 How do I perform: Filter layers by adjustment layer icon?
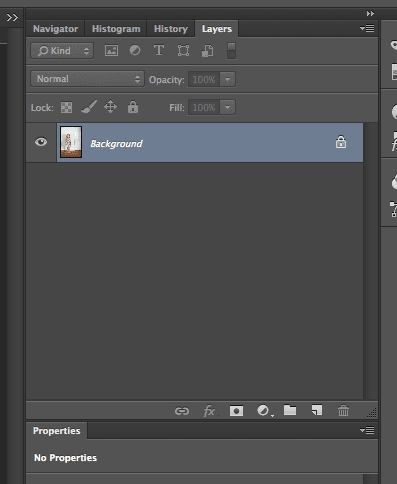[135, 50]
